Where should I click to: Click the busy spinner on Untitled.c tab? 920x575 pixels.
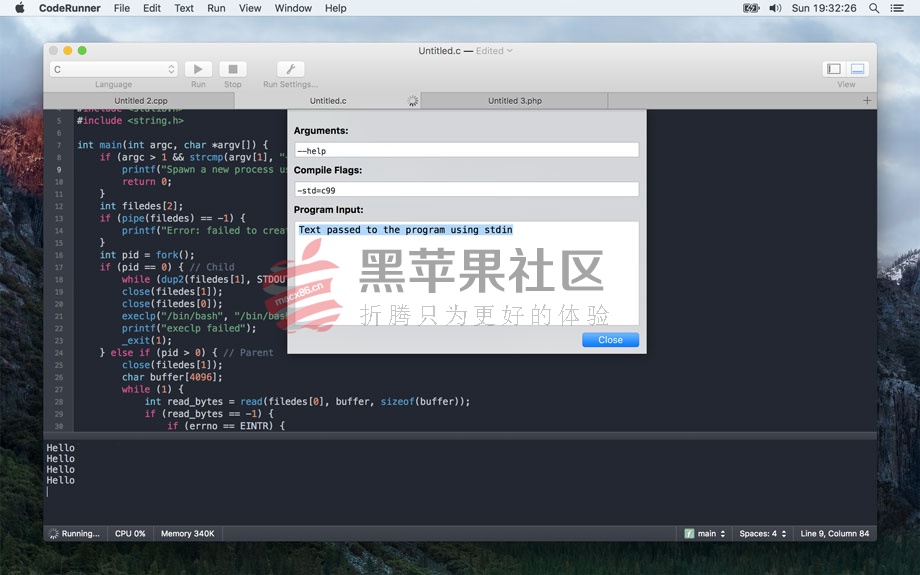pos(413,101)
